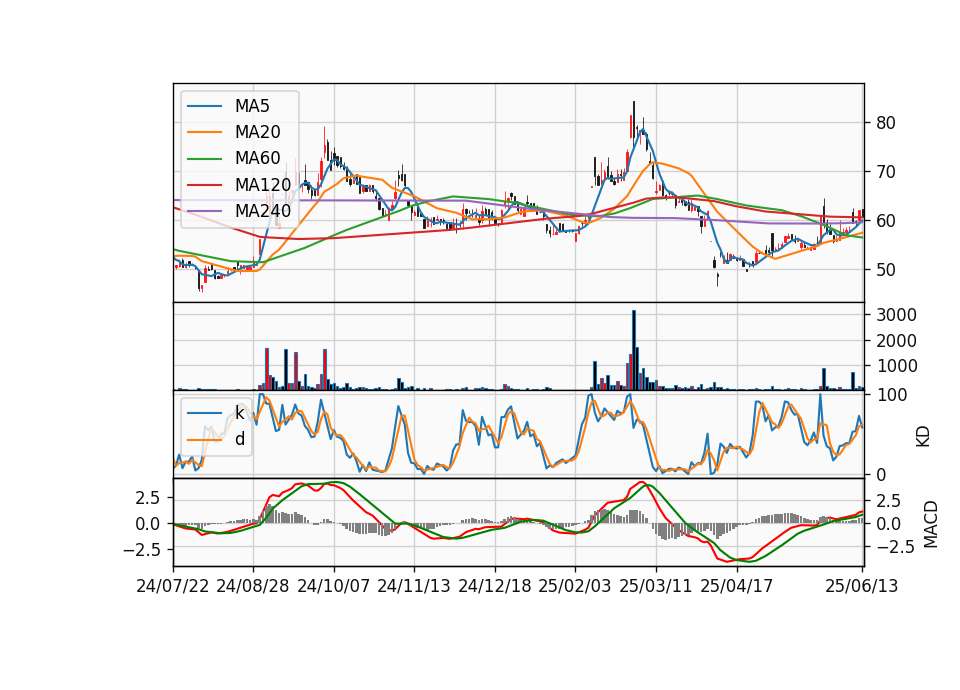This screenshot has width=960, height=690.
Task: Click the 24/08/28 date axis label
Action: pyautogui.click(x=253, y=586)
